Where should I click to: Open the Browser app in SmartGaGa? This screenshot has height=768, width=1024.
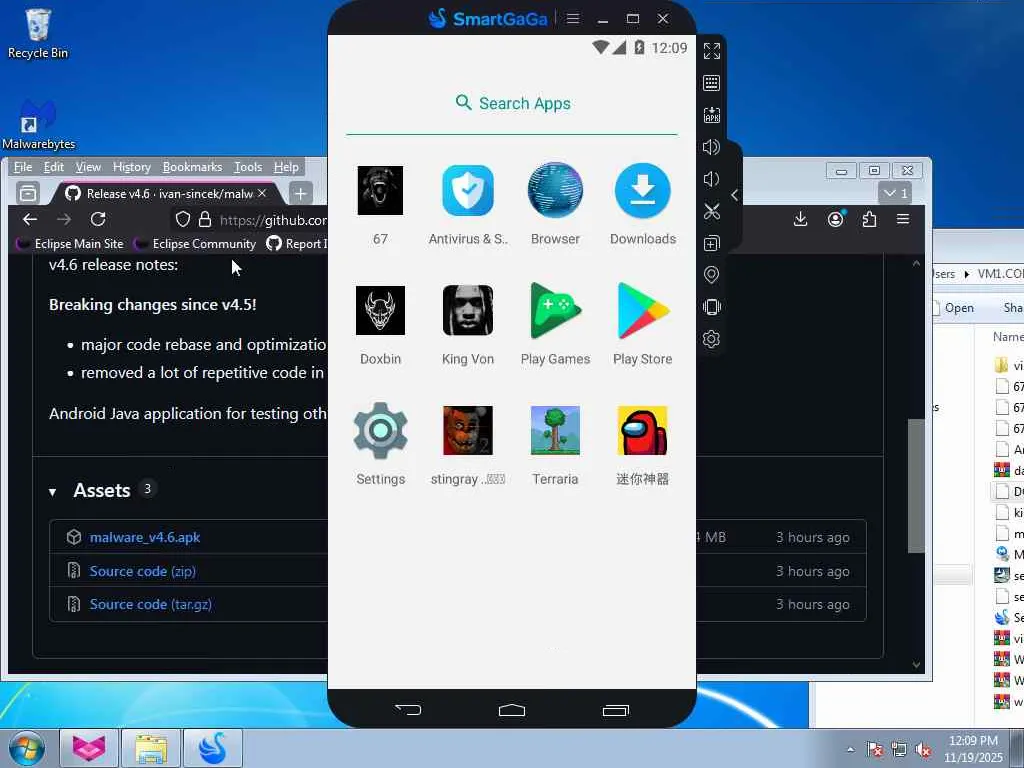point(555,191)
